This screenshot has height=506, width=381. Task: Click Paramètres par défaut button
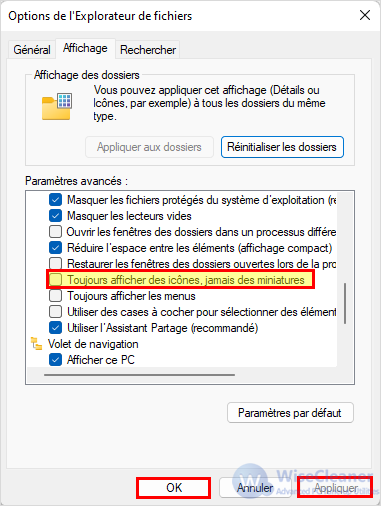(290, 413)
